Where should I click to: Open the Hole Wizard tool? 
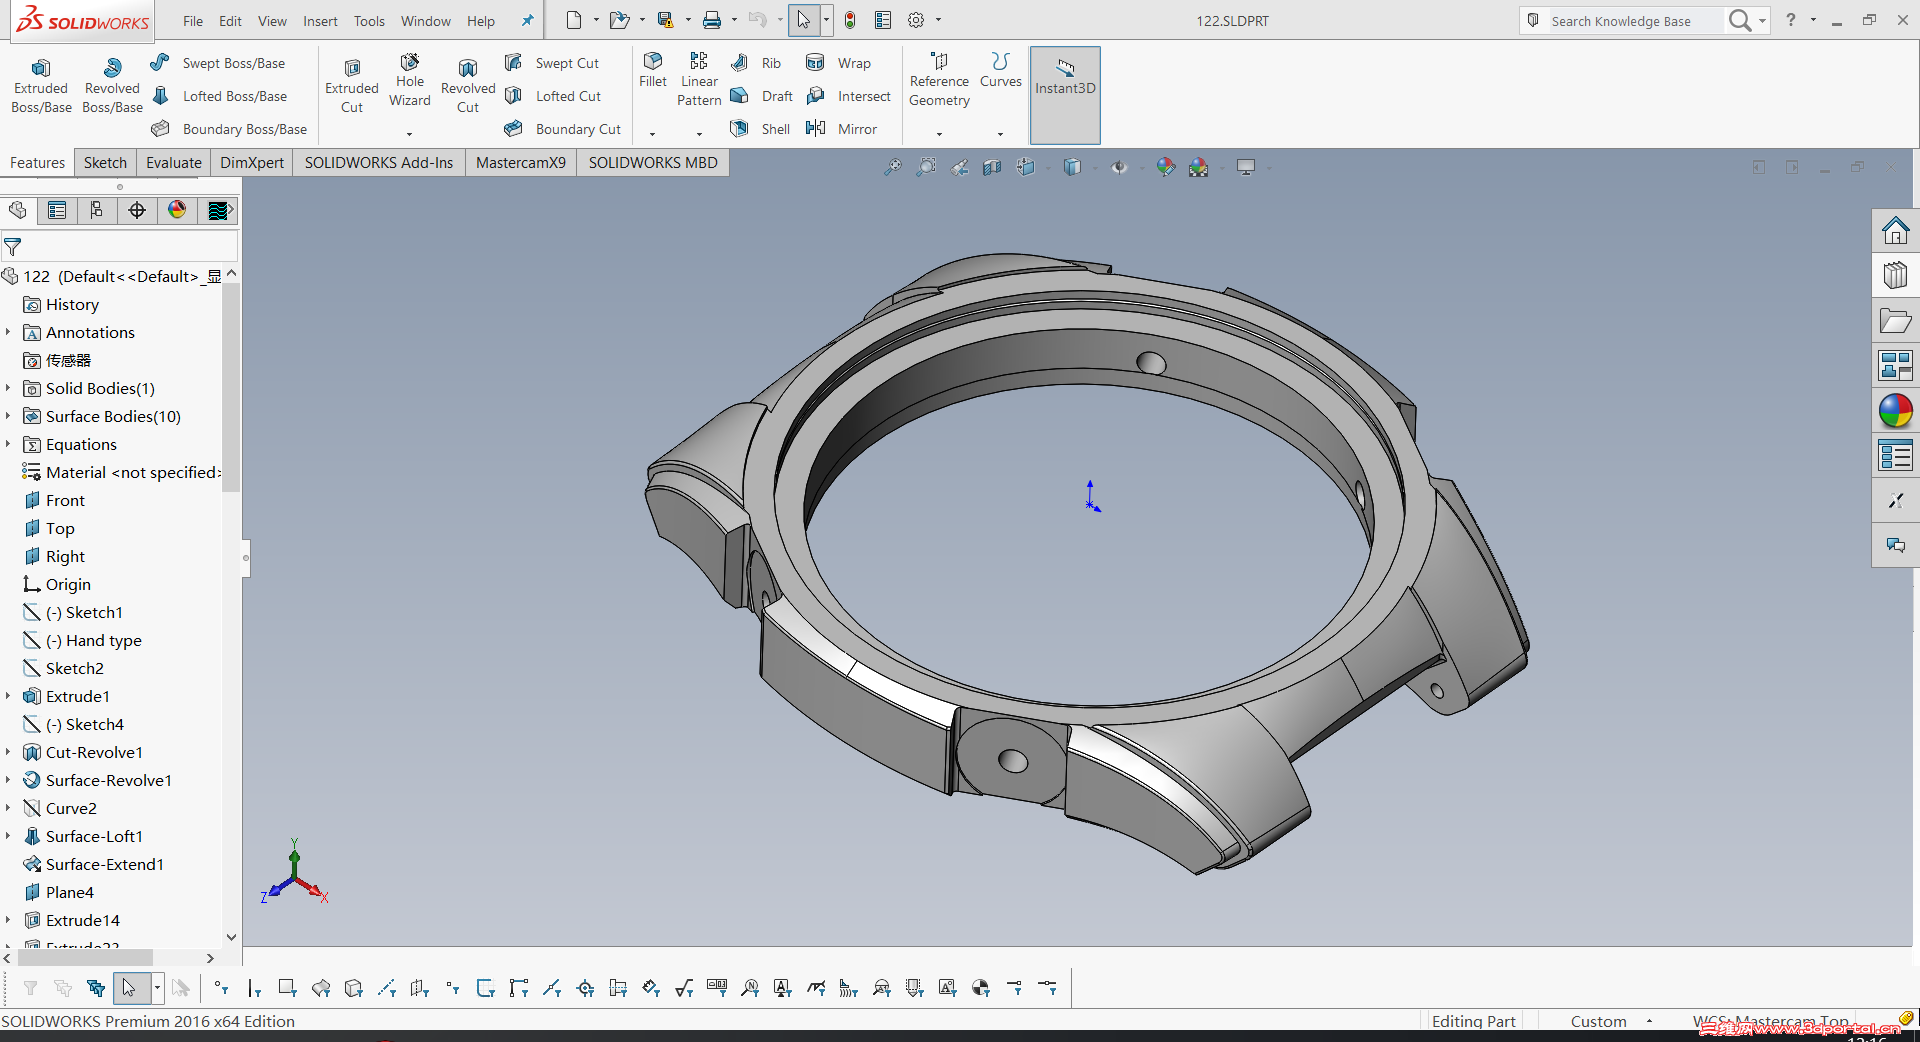pos(409,80)
